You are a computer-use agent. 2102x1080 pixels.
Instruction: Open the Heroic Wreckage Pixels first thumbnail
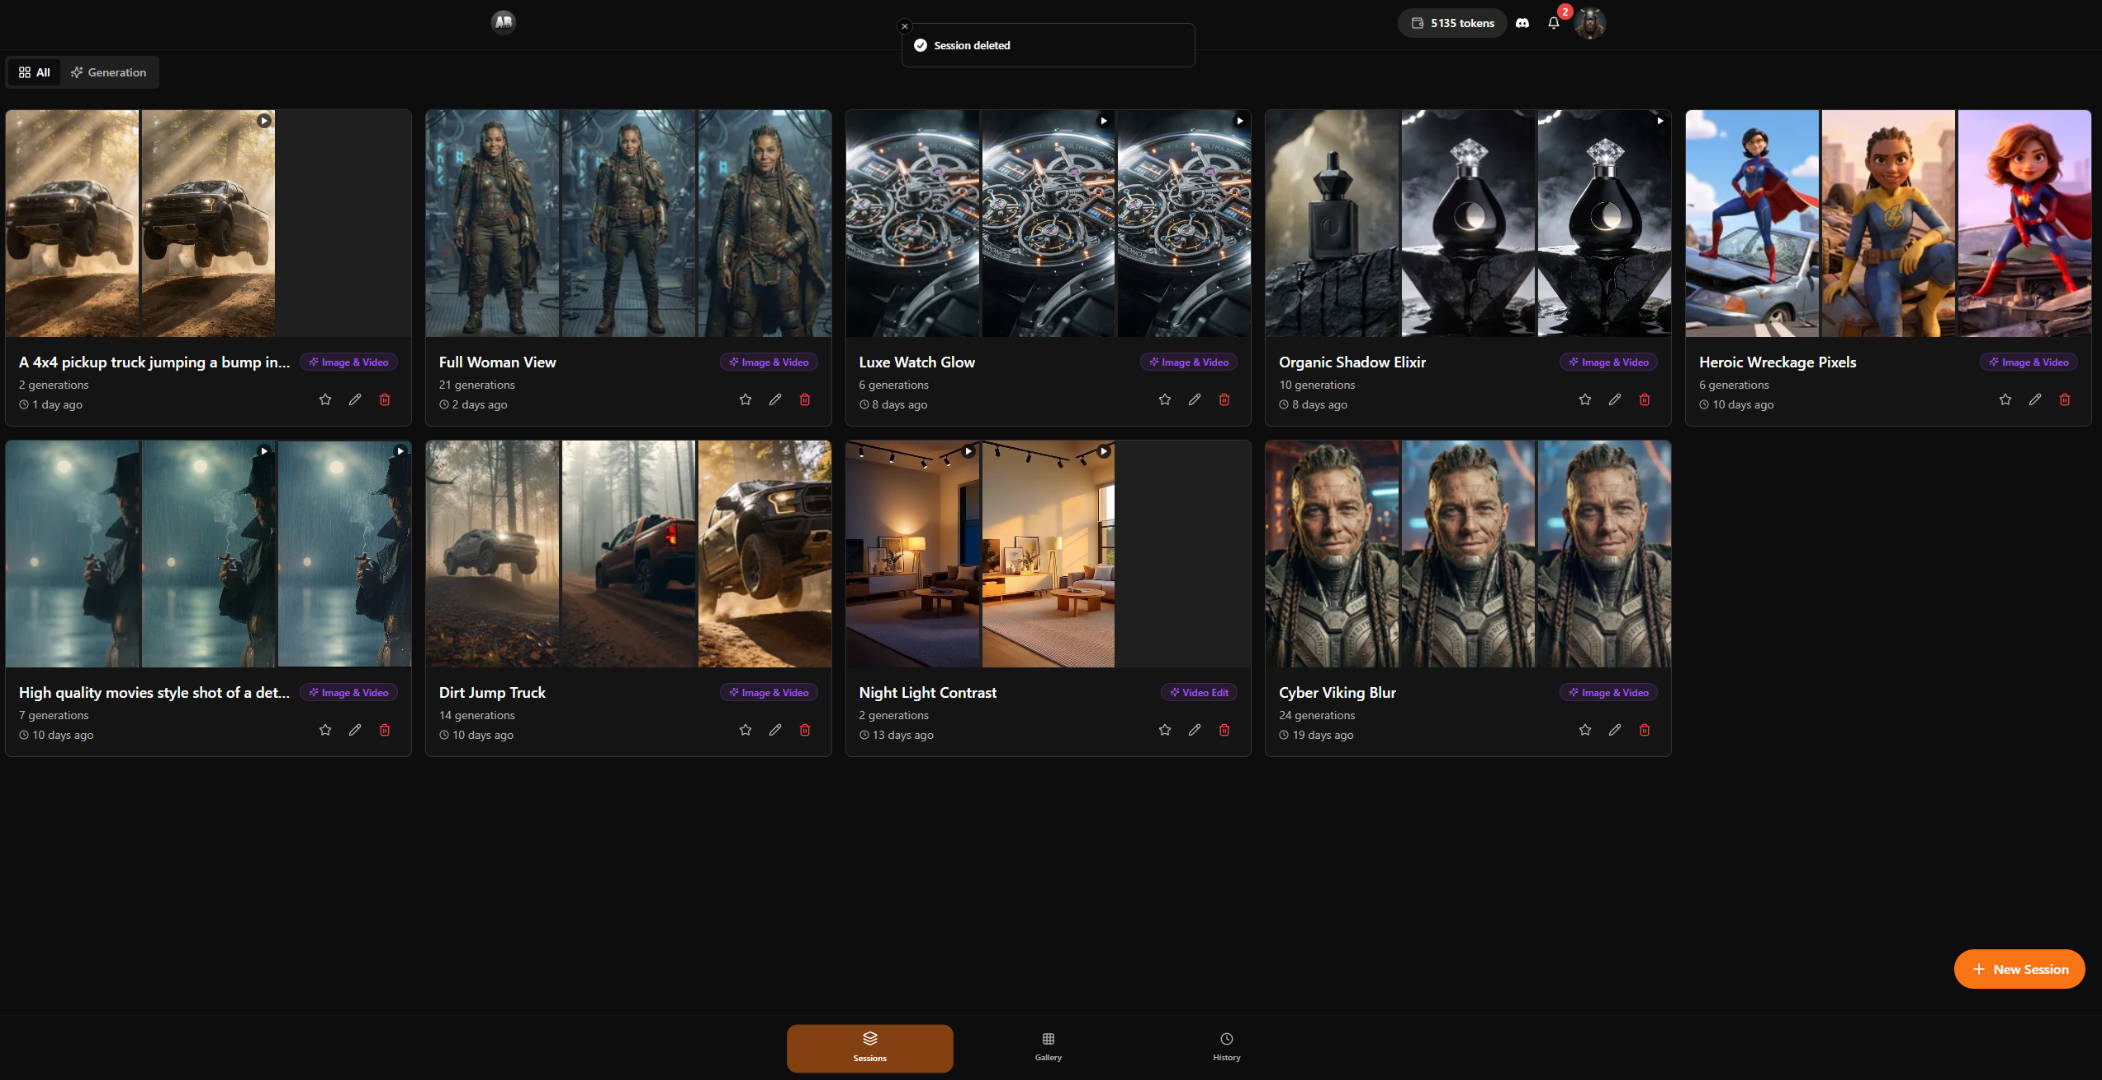tap(1752, 223)
